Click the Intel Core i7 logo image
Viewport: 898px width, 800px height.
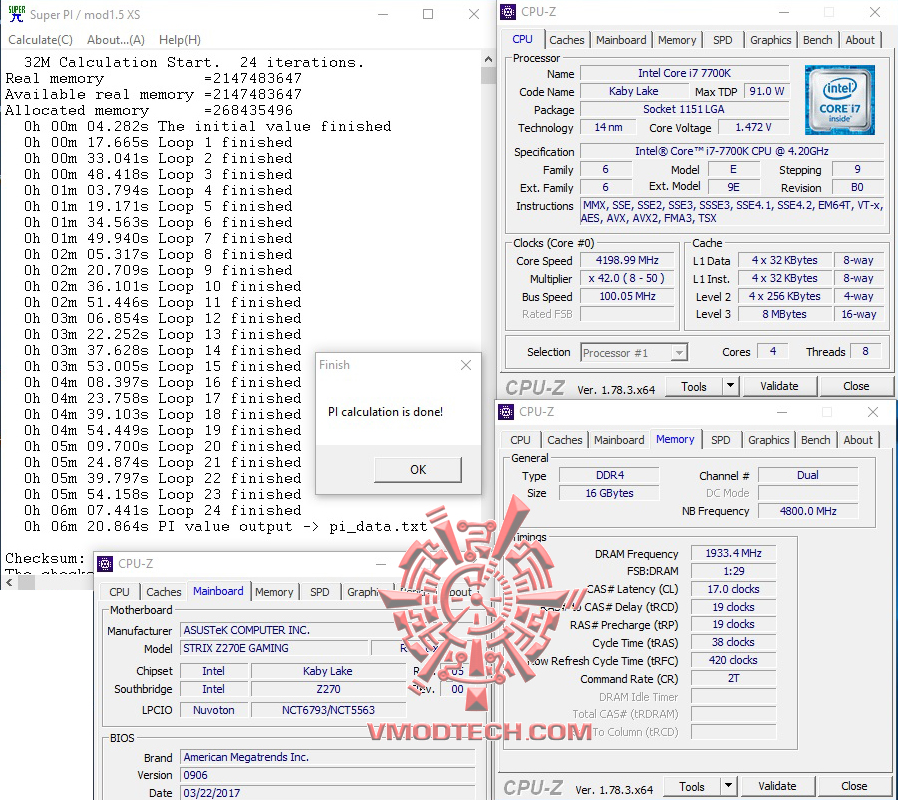tap(840, 100)
